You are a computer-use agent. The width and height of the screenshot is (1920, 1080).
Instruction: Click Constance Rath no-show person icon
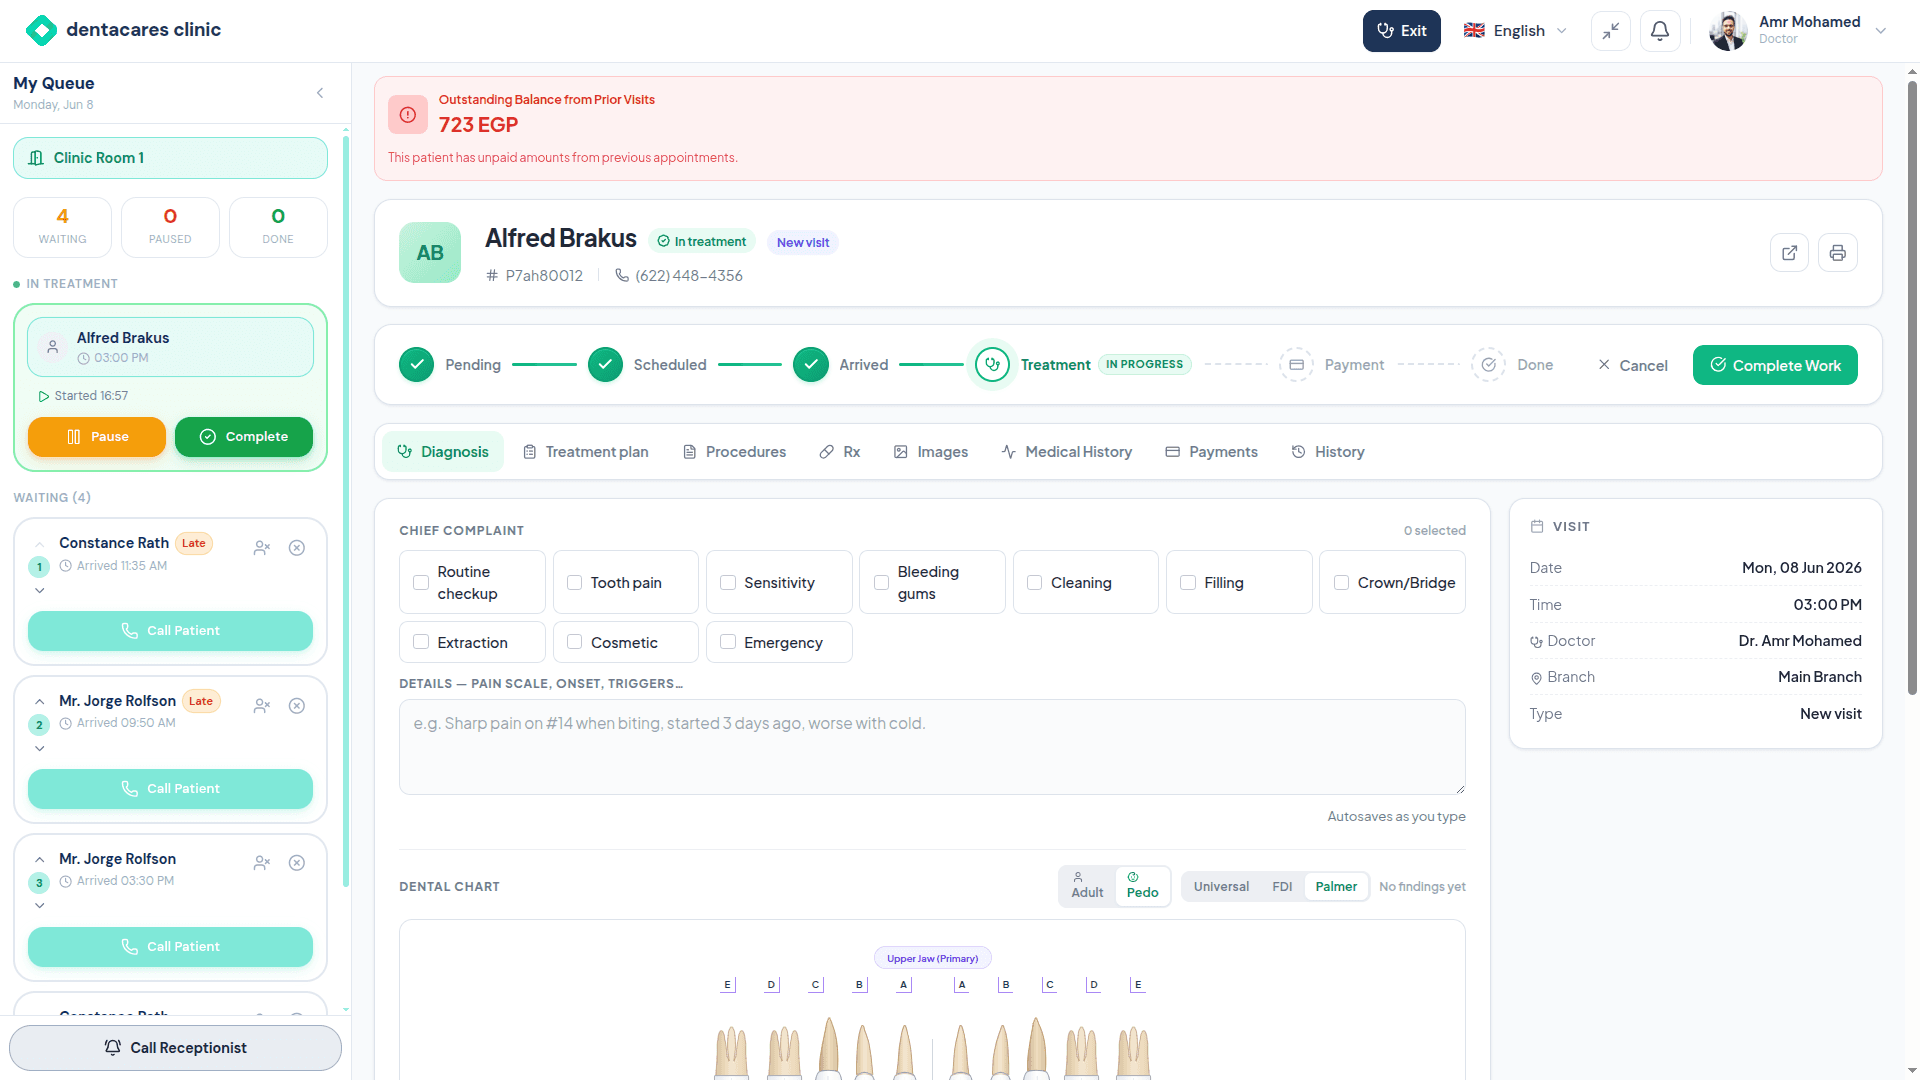[x=262, y=548]
